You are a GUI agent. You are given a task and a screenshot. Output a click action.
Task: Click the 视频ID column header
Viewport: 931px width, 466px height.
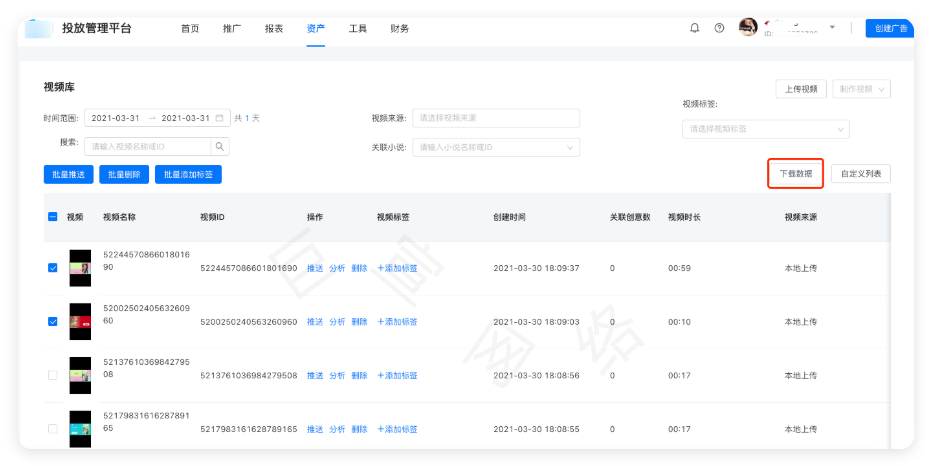coord(212,217)
